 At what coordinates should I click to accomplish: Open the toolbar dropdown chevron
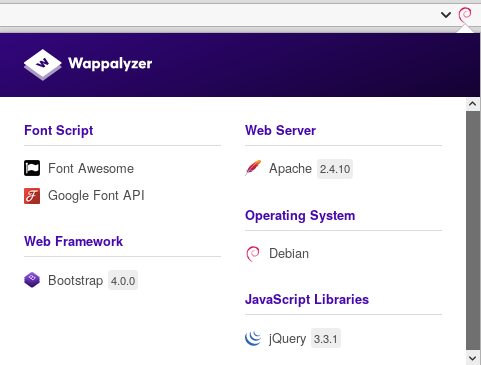[446, 15]
